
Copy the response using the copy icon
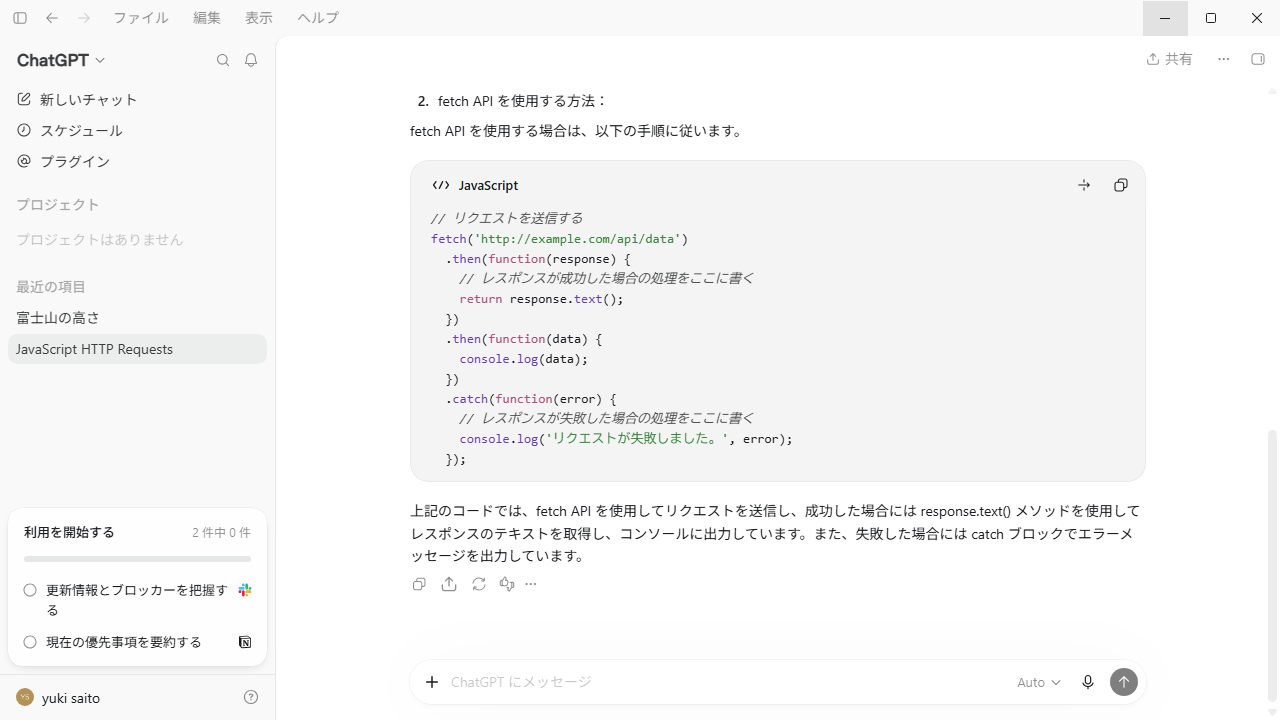coord(419,584)
